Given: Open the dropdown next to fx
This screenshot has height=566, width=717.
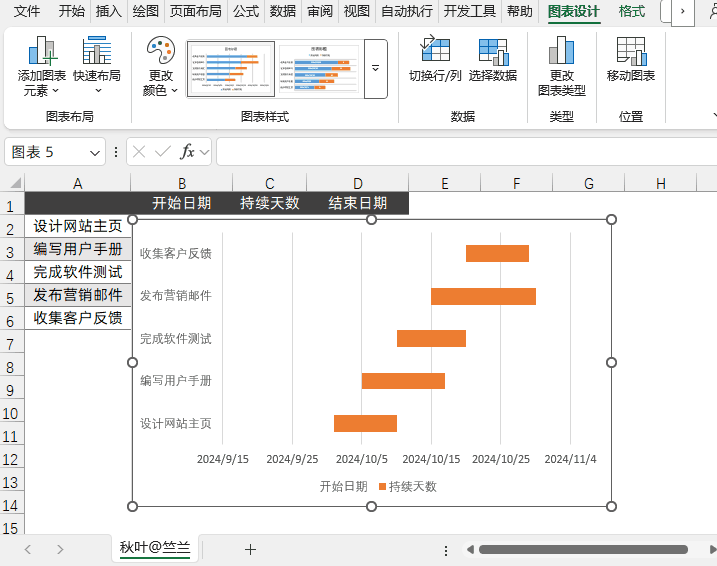Looking at the screenshot, I should coord(204,152).
